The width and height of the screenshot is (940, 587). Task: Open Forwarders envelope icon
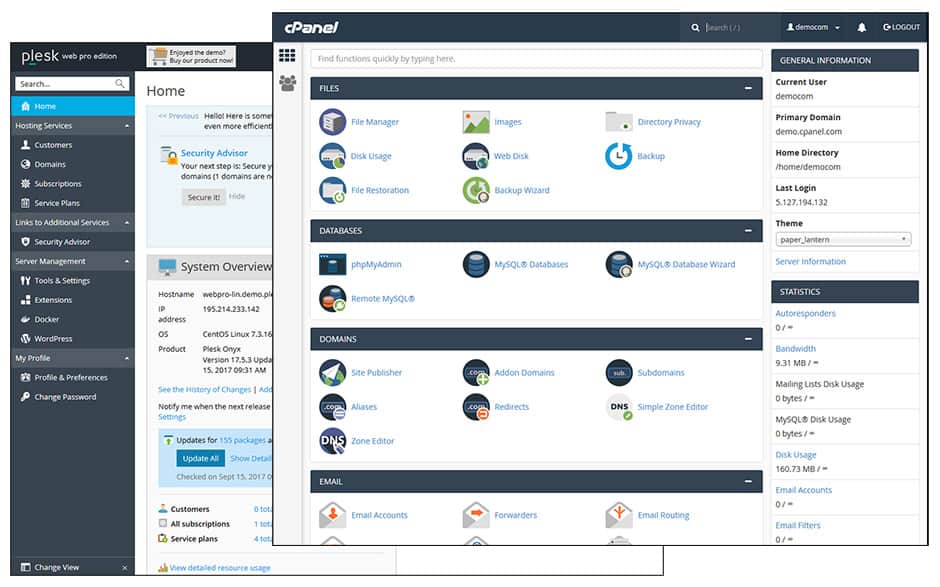point(475,514)
